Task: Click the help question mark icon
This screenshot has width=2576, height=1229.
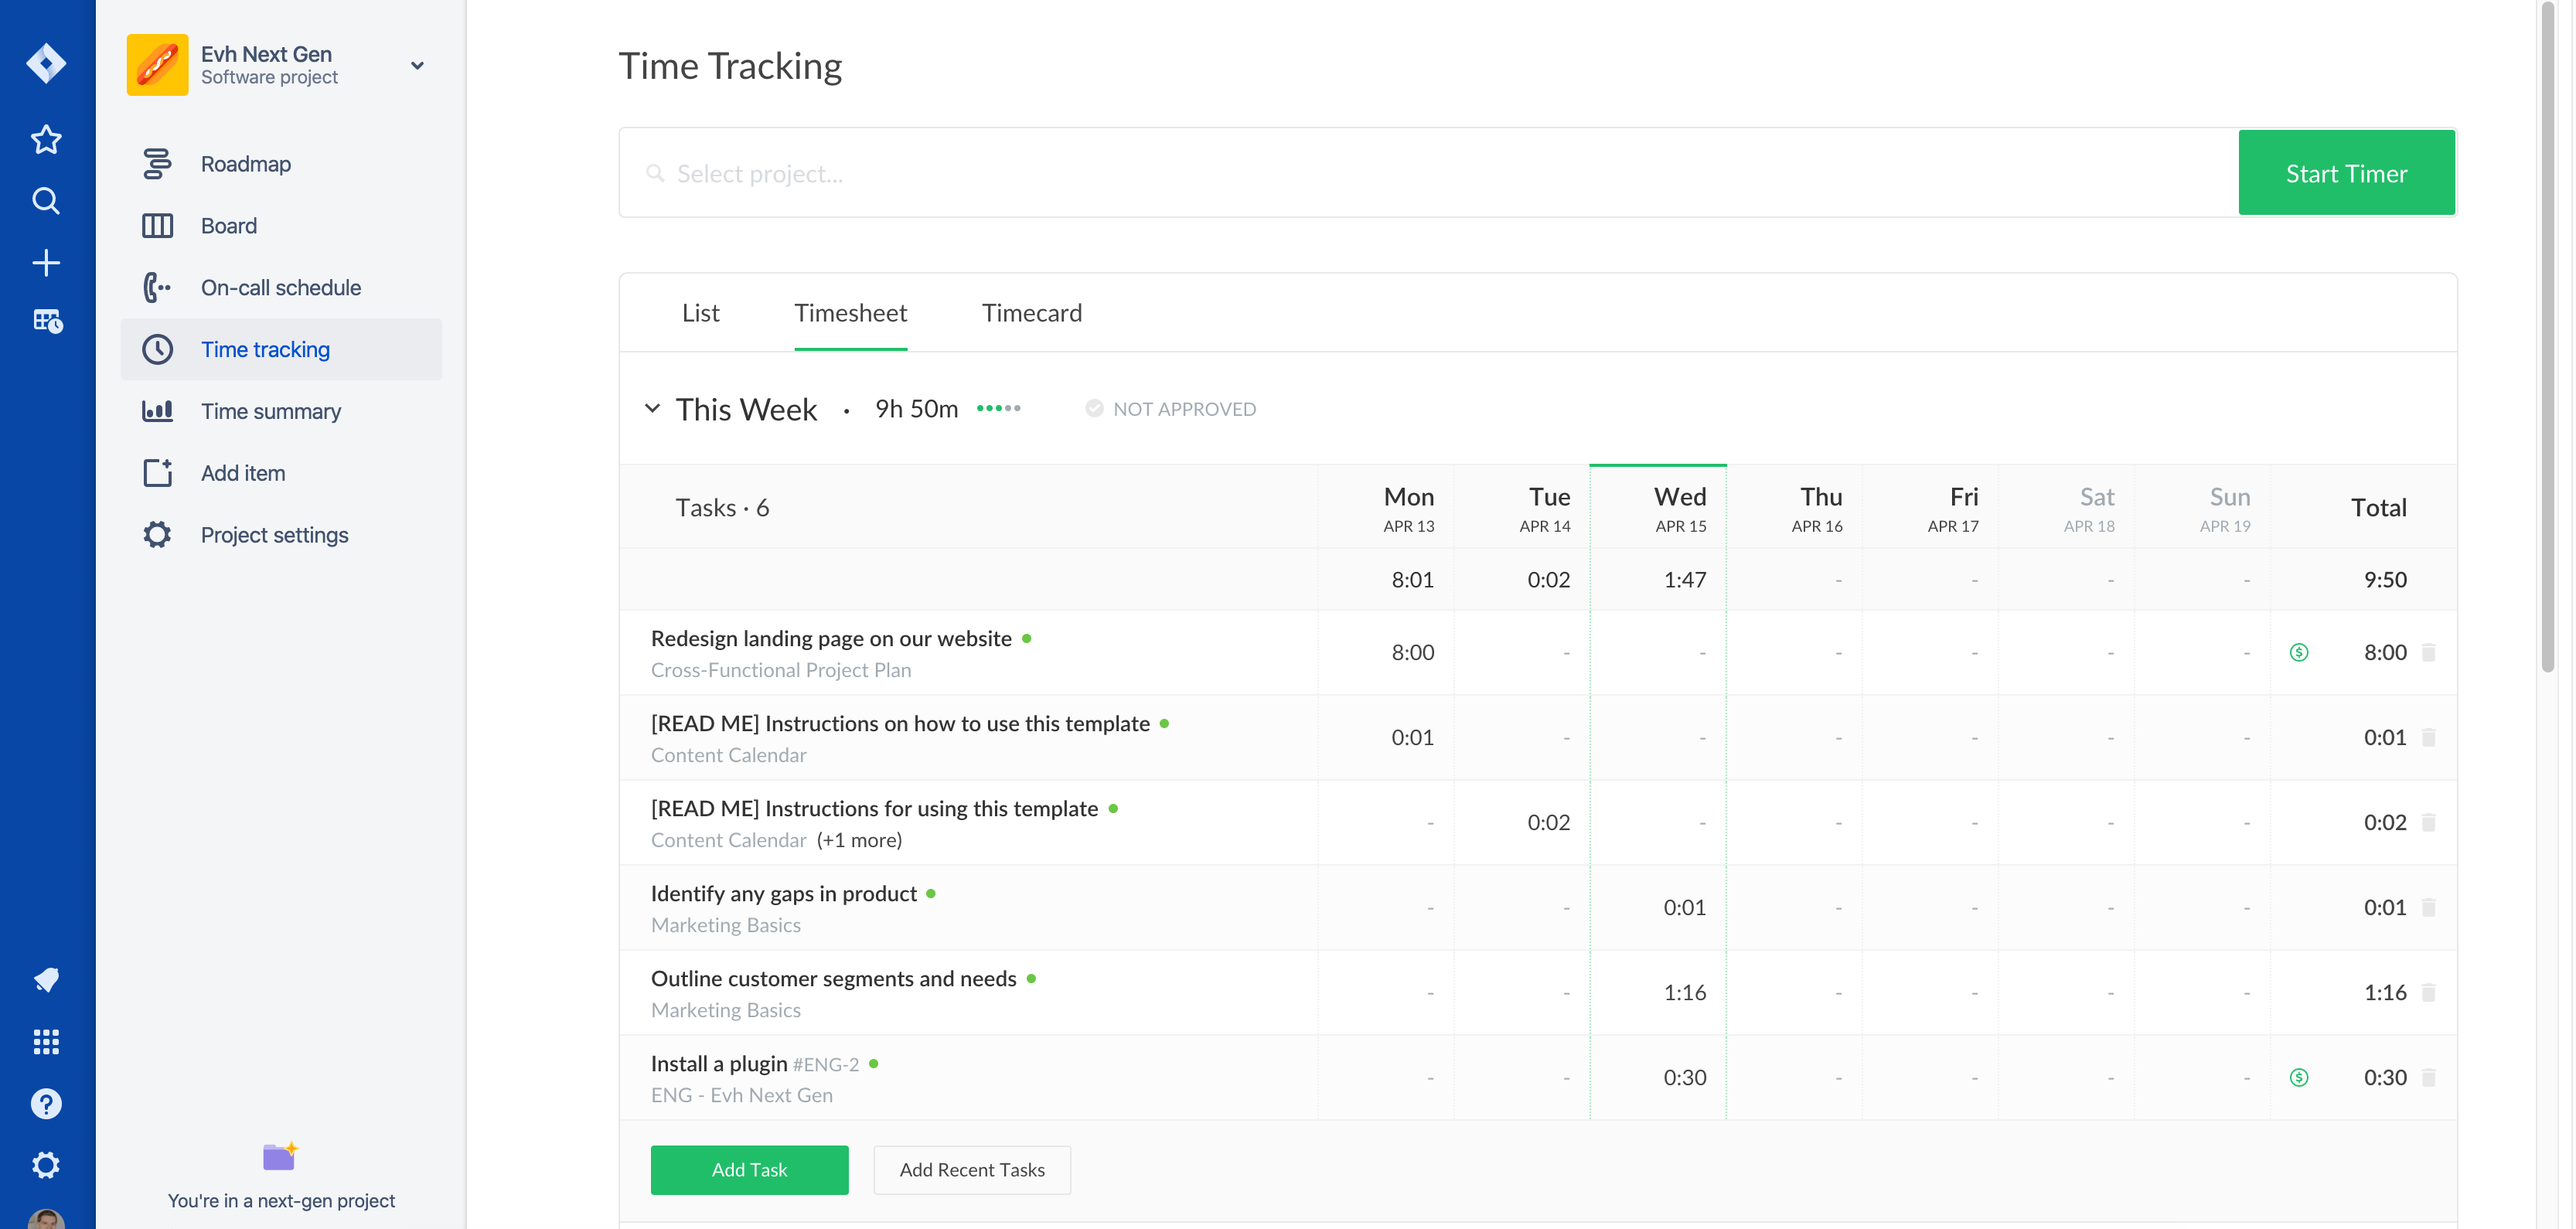Action: point(46,1104)
